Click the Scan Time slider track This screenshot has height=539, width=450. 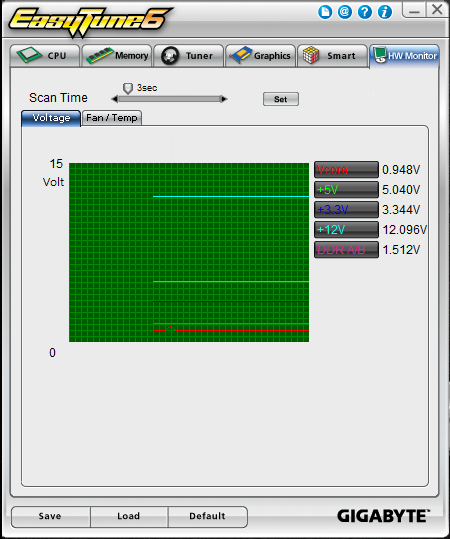(169, 99)
